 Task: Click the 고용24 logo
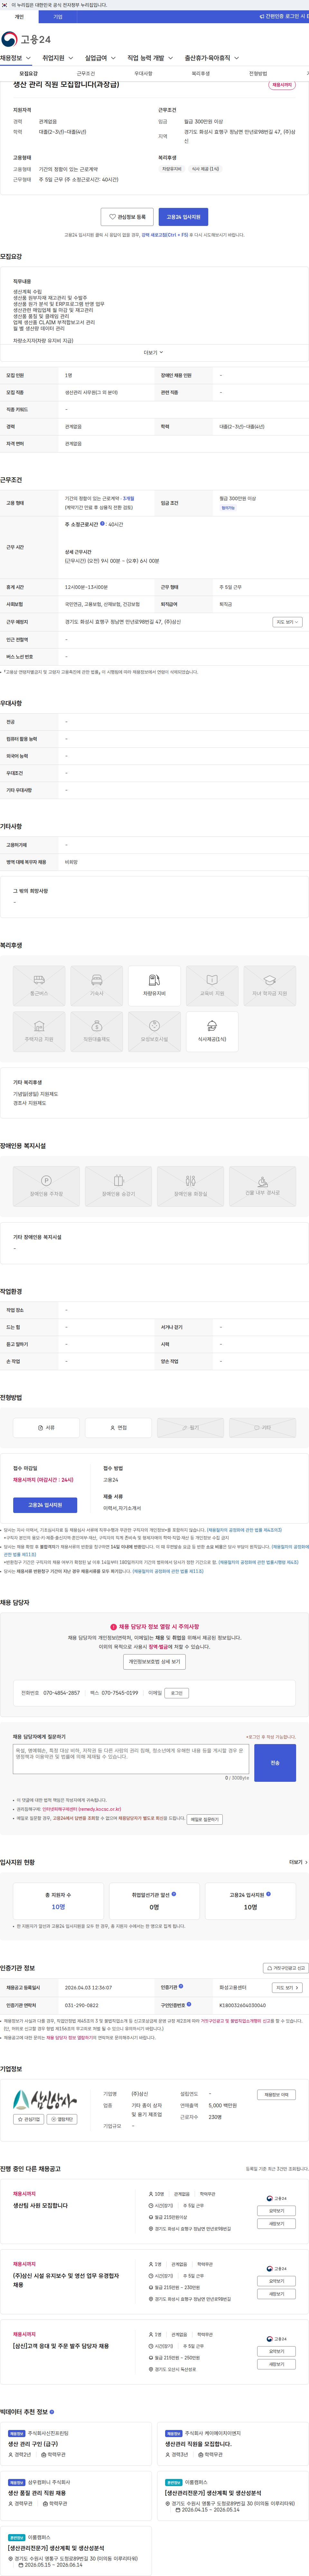[26, 39]
